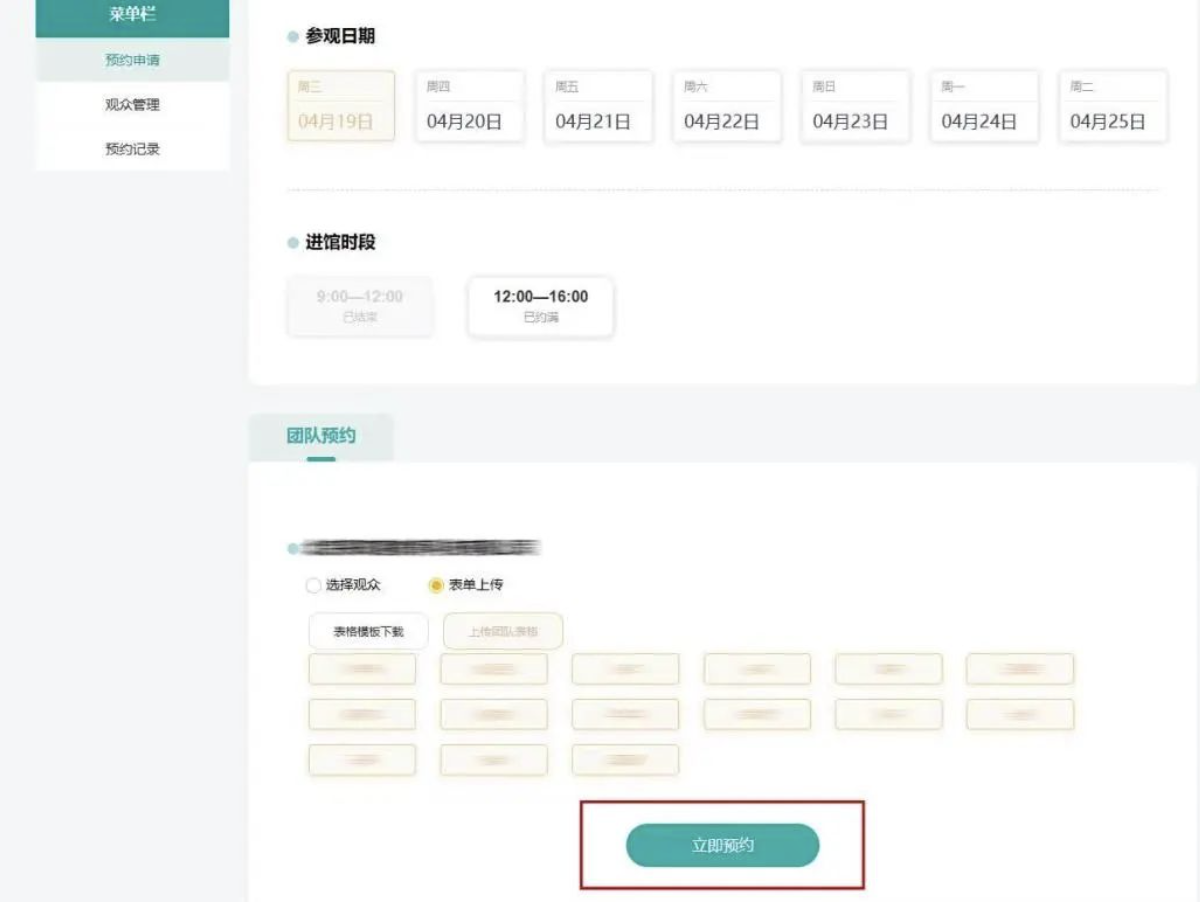Screen dimensions: 1200x906
Task: Open 观众管理 in the sidebar menu
Action: [132, 105]
